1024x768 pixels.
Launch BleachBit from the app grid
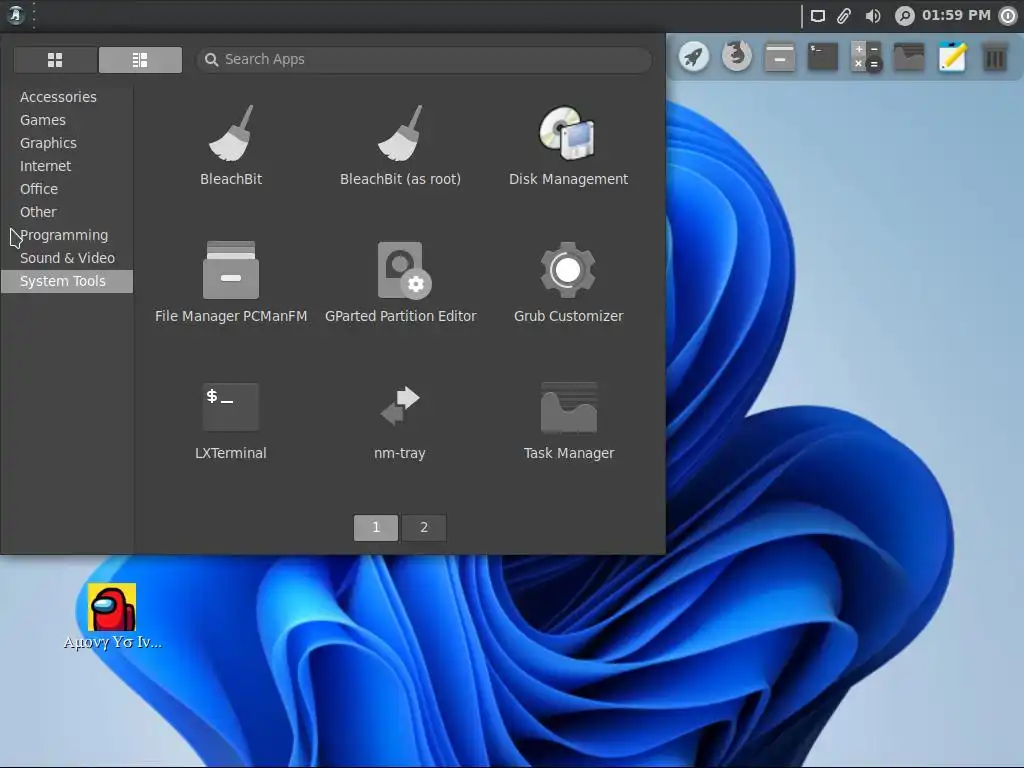point(231,146)
